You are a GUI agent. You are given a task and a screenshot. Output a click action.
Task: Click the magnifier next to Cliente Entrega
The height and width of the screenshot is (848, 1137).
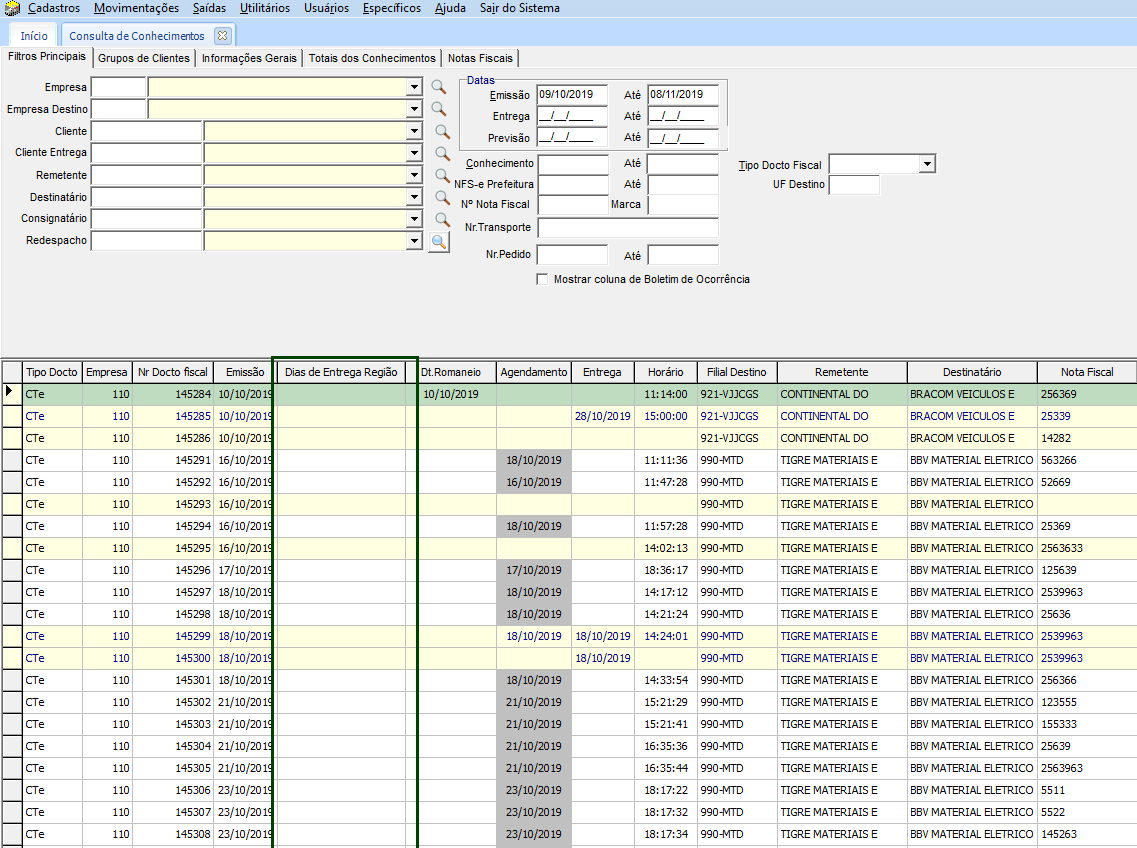[x=443, y=153]
